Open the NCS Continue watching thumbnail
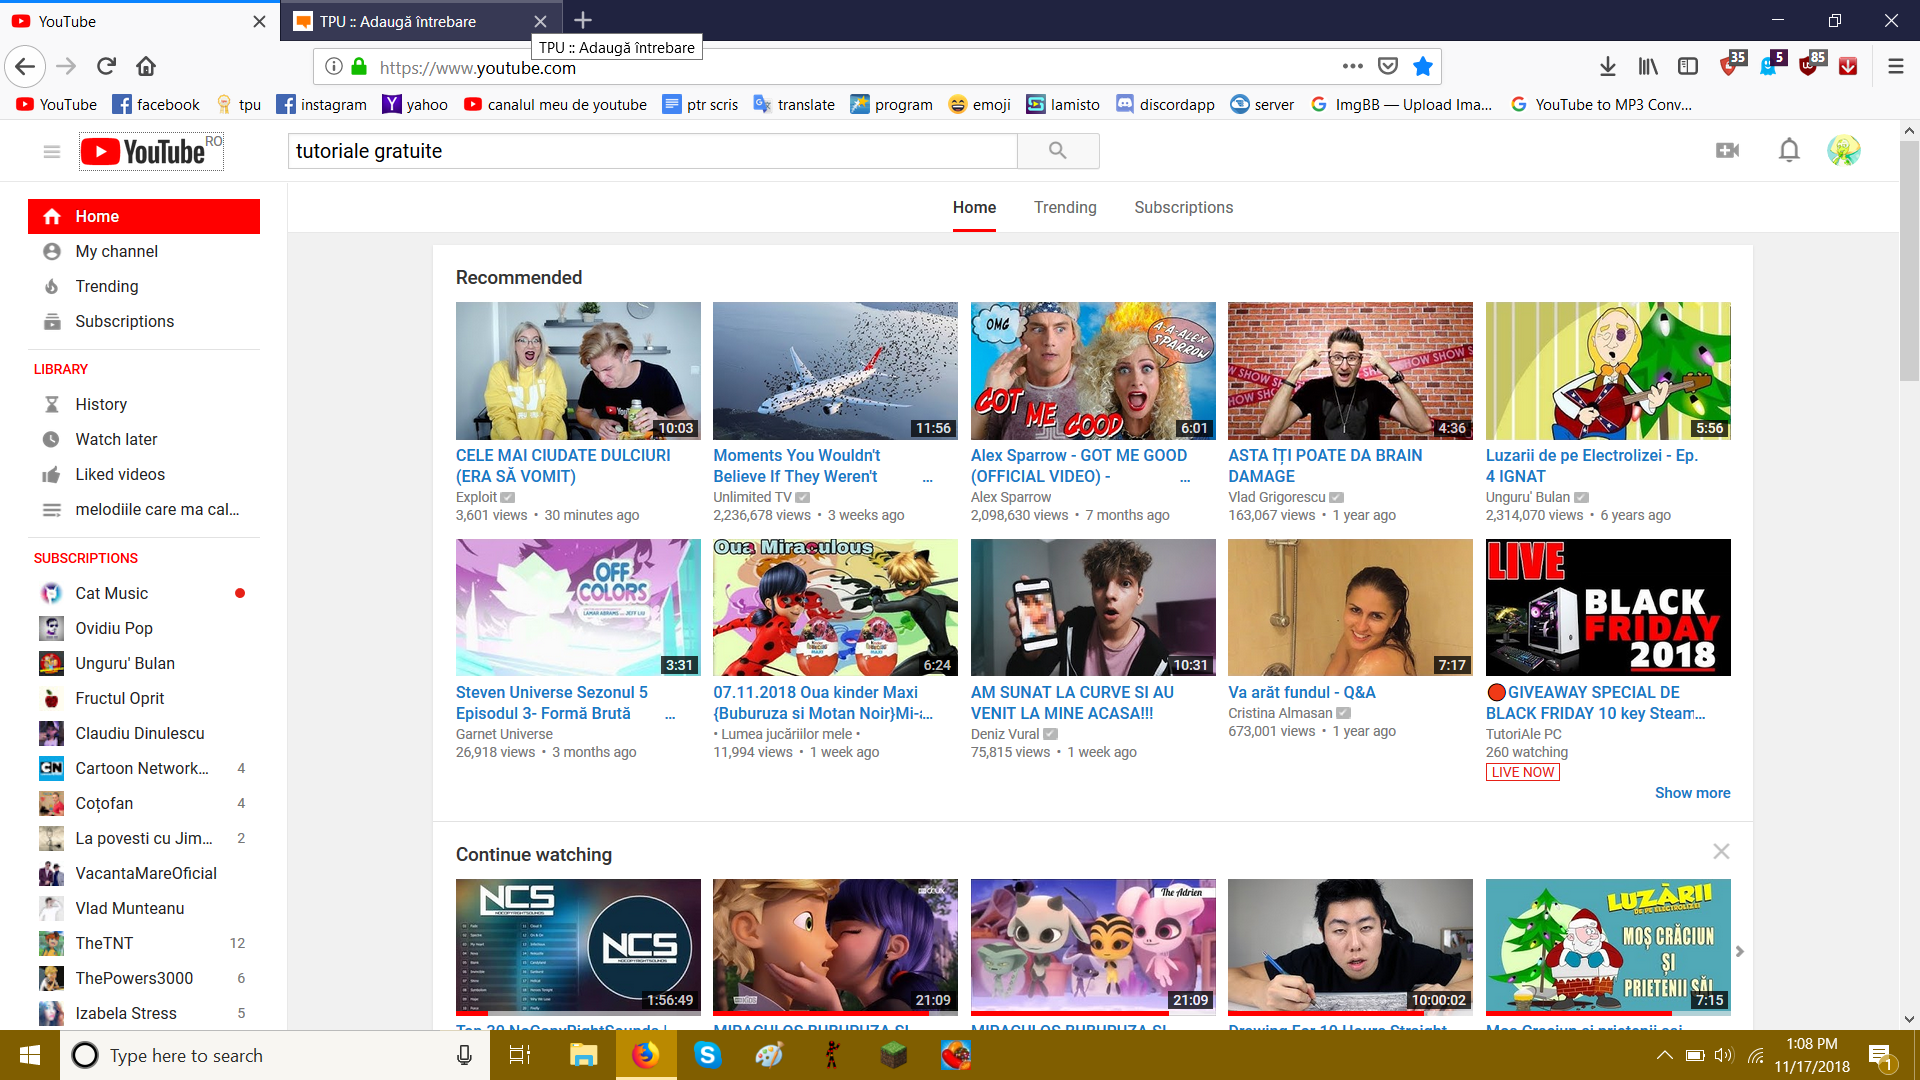The image size is (1920, 1080). click(578, 946)
